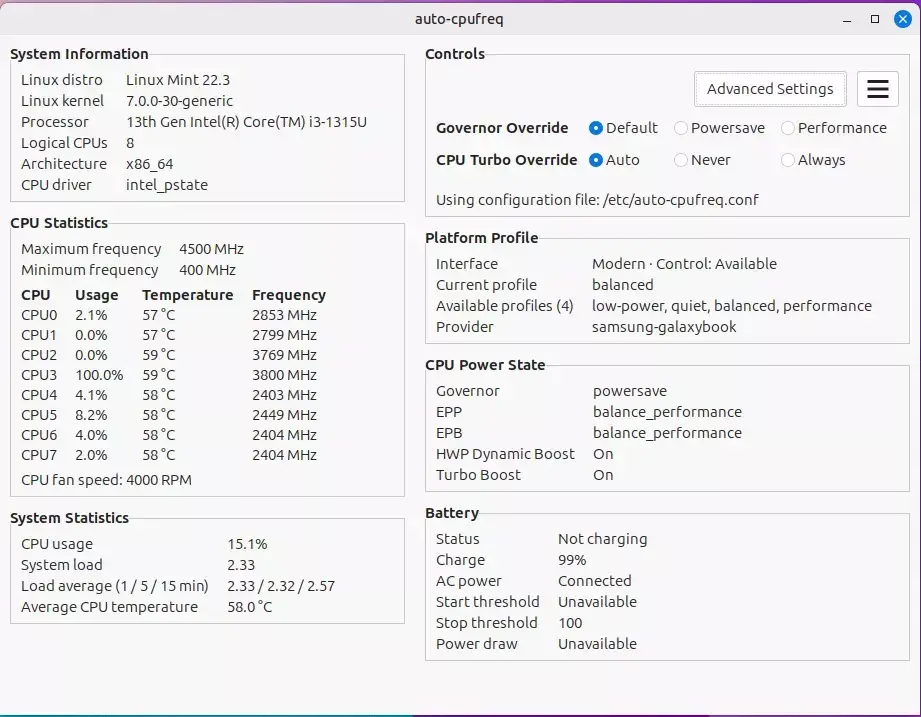Click CPU0 frequency 2853 MHz
921x717 pixels.
tap(284, 315)
